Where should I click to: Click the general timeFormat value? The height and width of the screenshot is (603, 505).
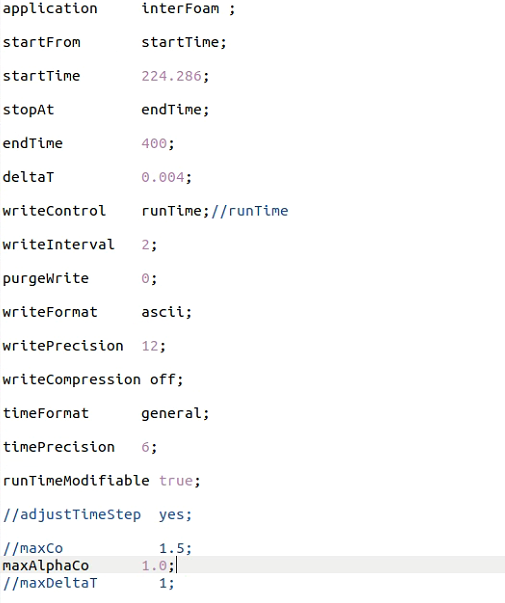(171, 413)
